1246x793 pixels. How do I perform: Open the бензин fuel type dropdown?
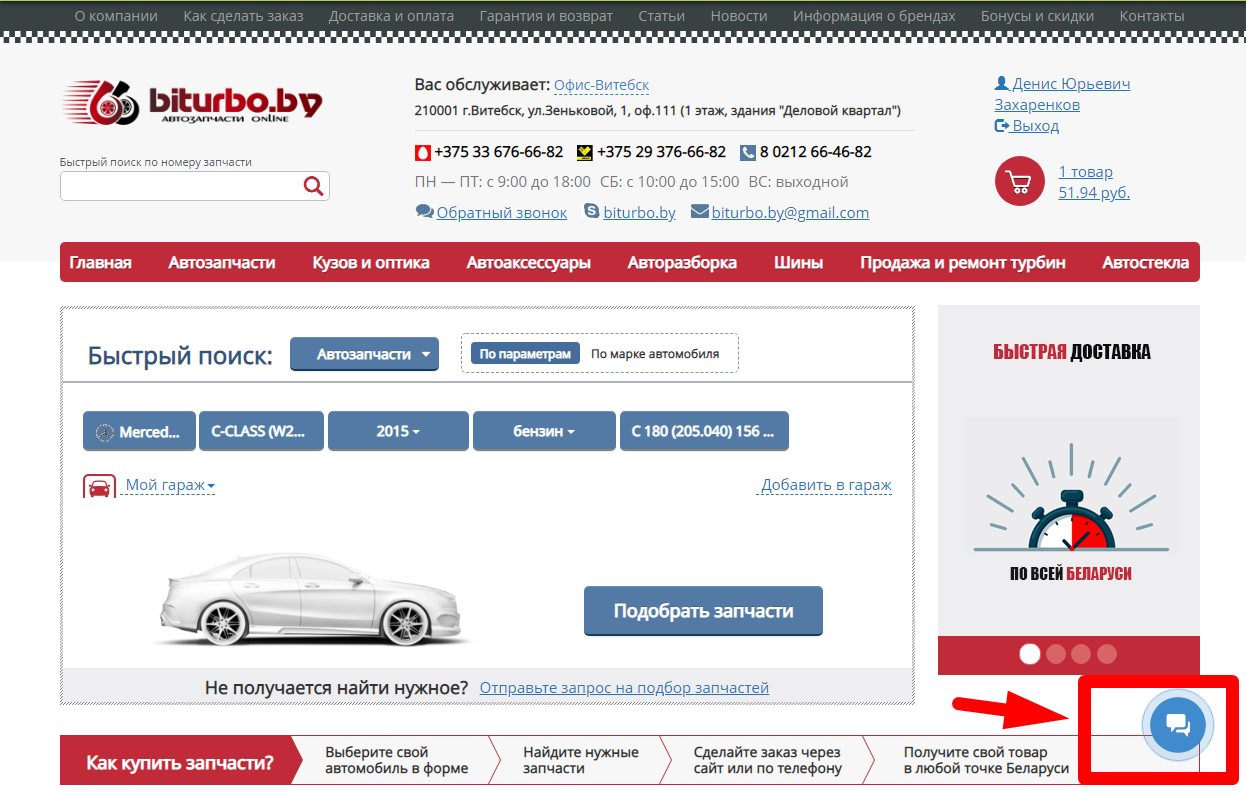click(x=544, y=432)
